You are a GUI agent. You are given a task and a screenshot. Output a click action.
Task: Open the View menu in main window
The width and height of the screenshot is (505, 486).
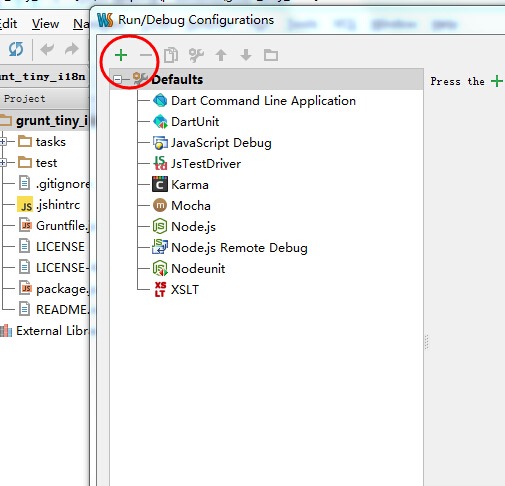[45, 24]
